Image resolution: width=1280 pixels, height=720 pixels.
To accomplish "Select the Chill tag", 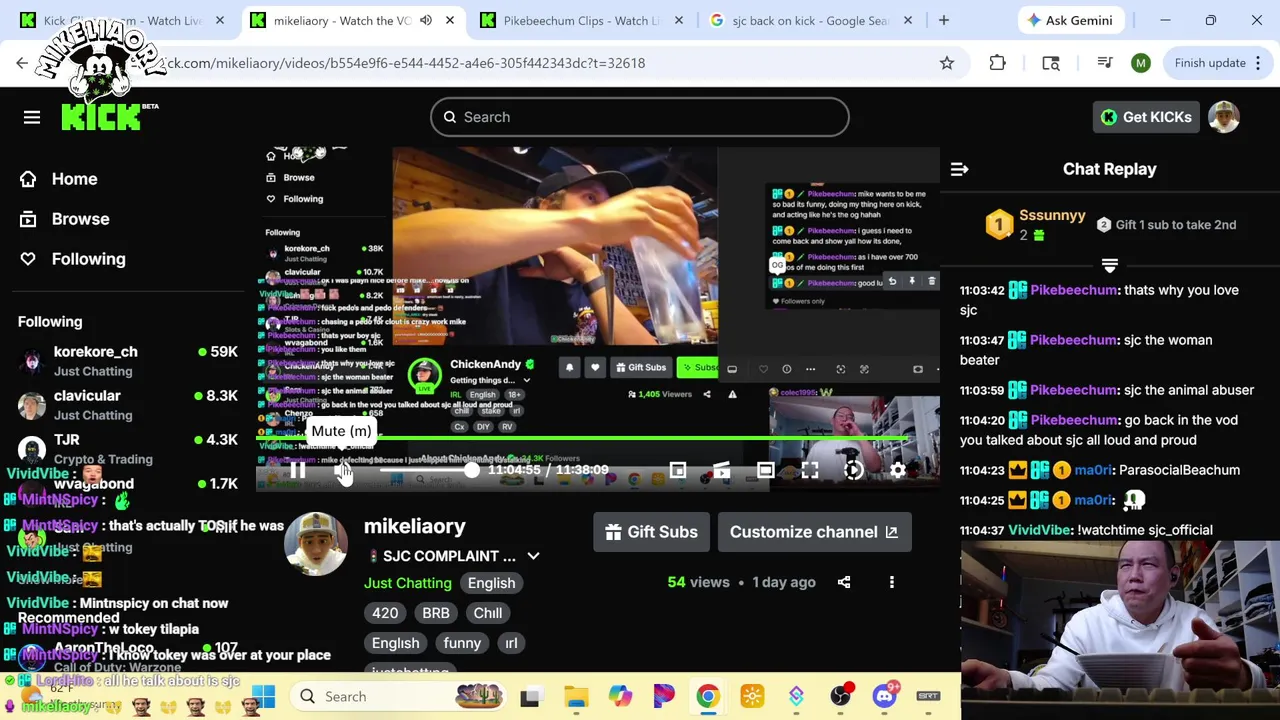I will pyautogui.click(x=488, y=613).
